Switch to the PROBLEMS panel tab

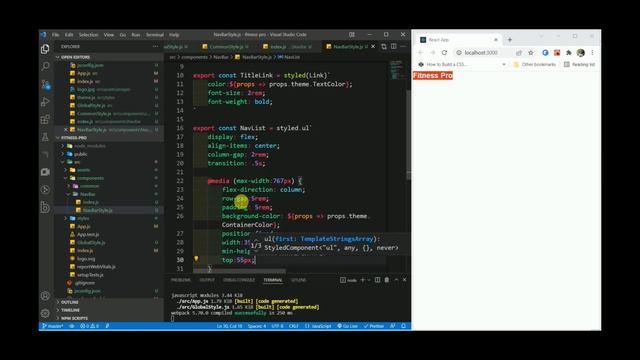180,280
